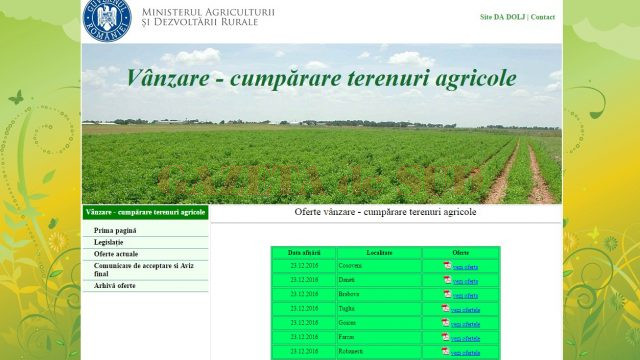Open PDF icon in Brabova row
The width and height of the screenshot is (640, 360).
click(x=447, y=294)
